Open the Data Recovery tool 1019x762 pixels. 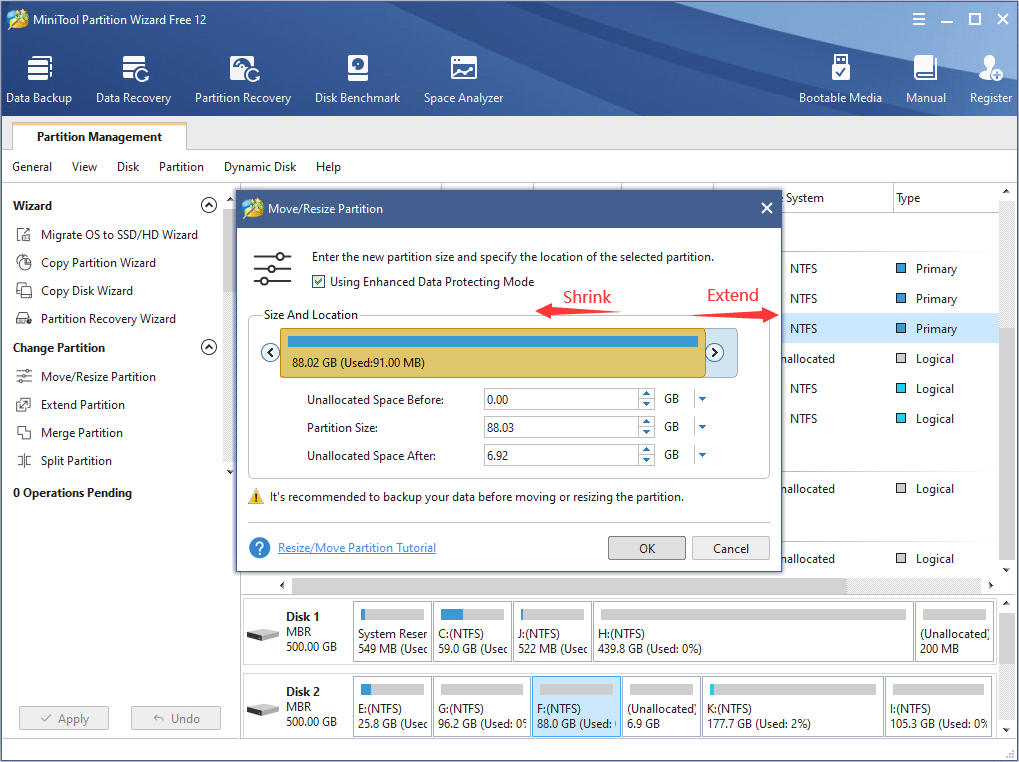click(x=133, y=79)
